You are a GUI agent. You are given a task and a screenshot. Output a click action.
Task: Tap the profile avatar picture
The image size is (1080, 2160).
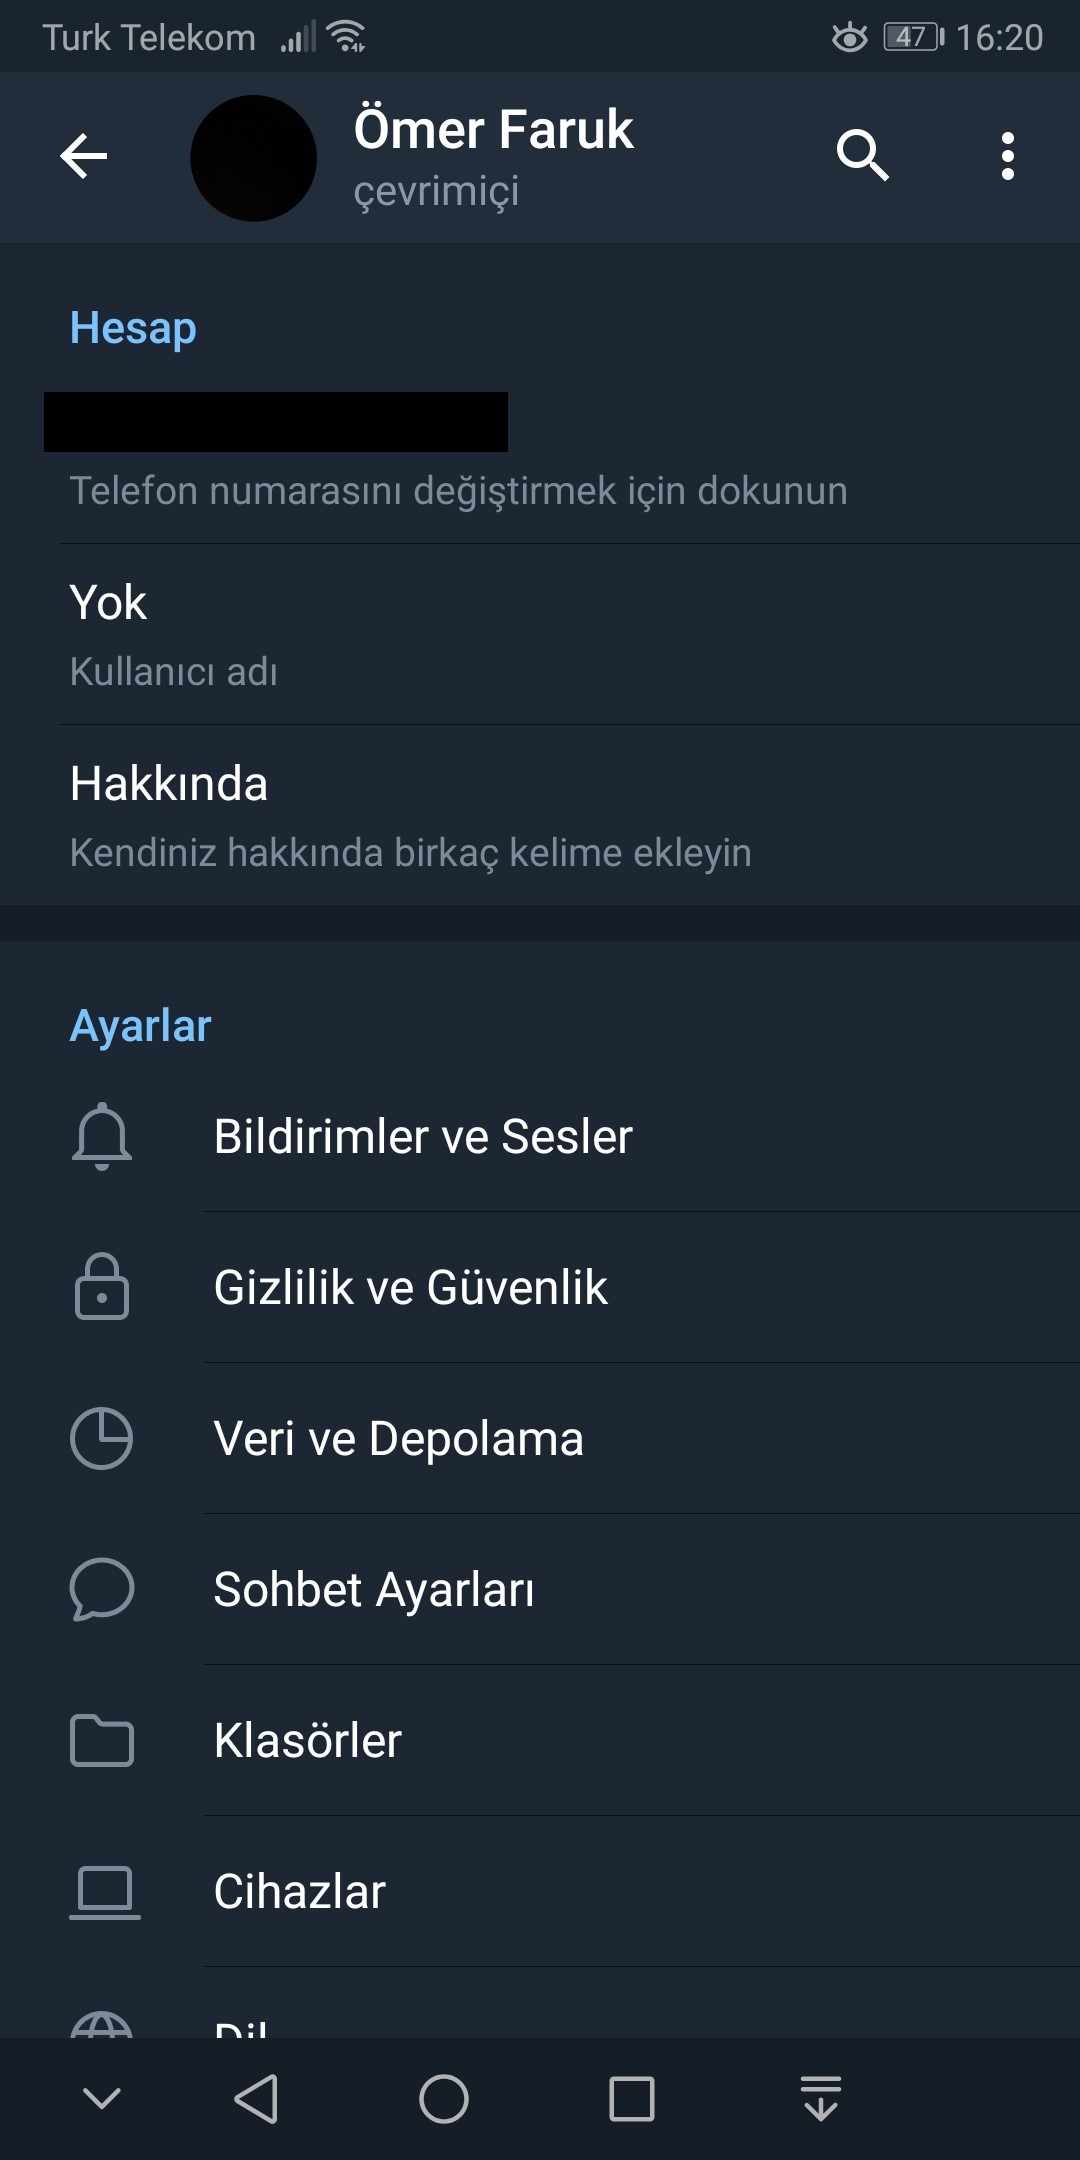(x=254, y=158)
